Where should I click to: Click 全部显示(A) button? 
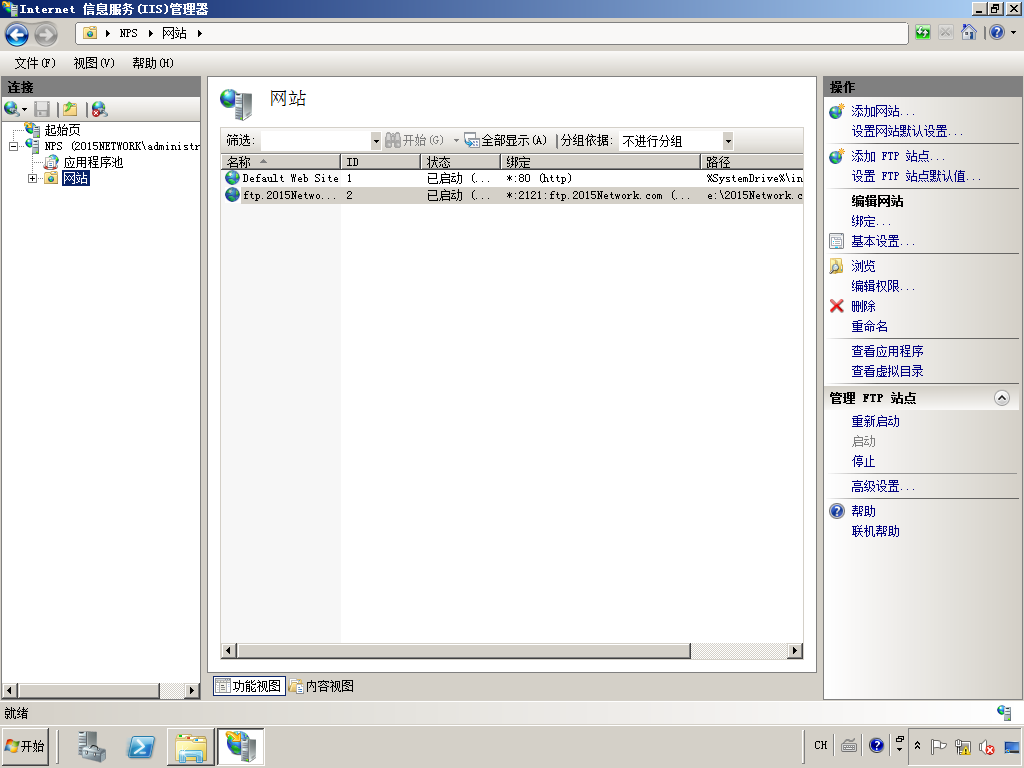[506, 140]
